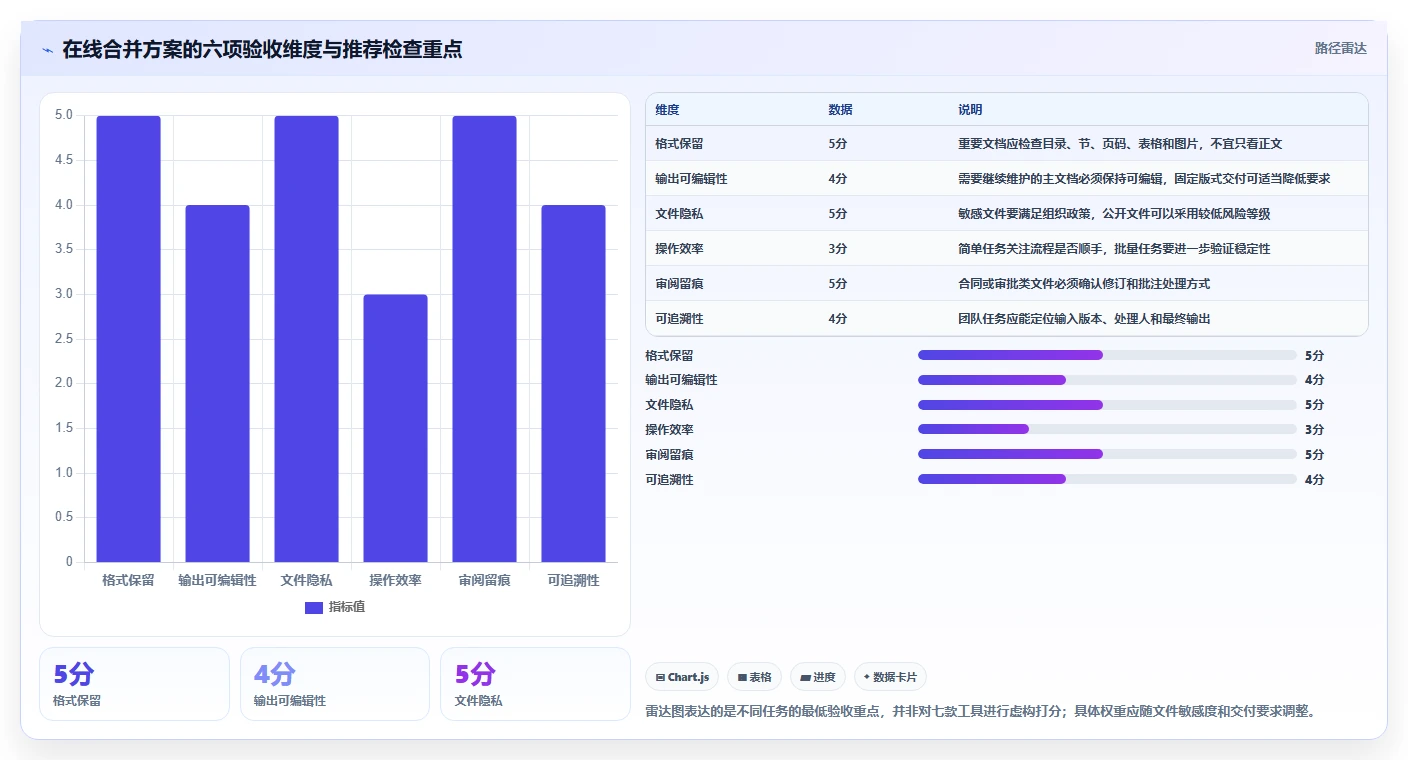The height and width of the screenshot is (760, 1408).
Task: Click the 5.0 y-axis label
Action: coord(63,115)
